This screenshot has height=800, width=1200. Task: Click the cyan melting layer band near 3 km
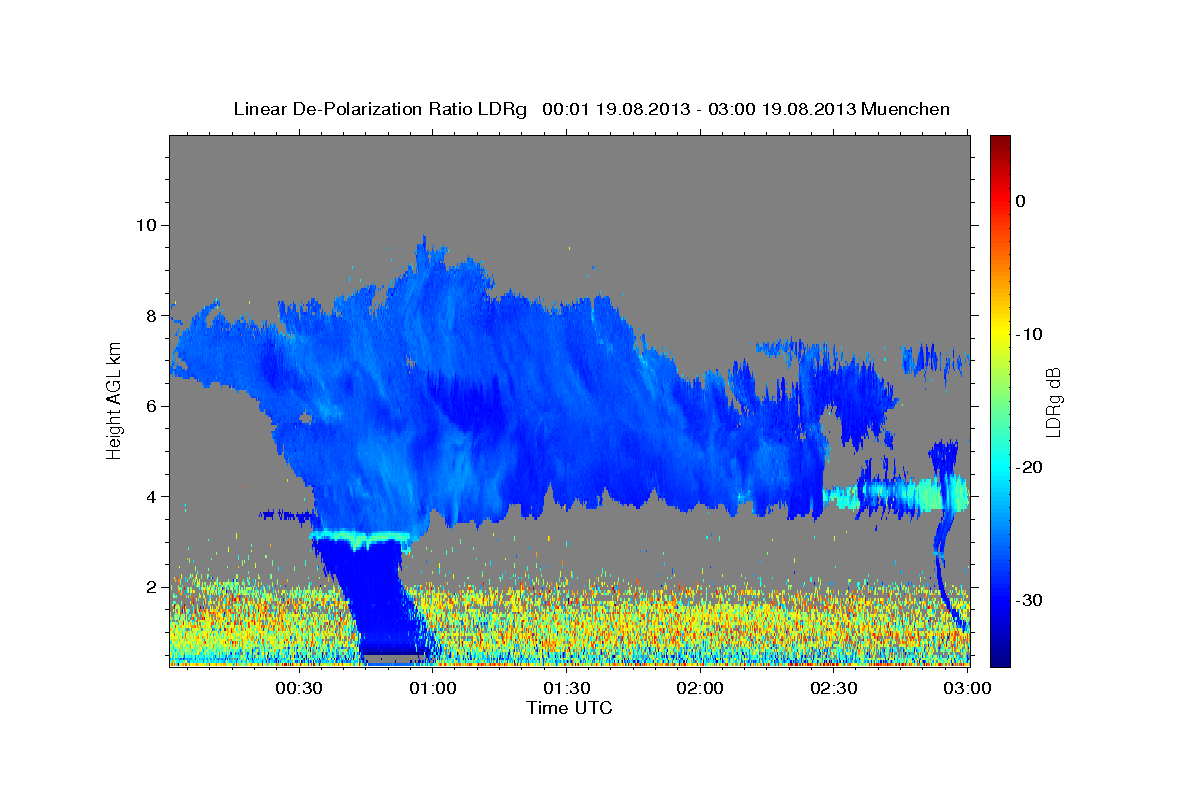click(x=361, y=539)
